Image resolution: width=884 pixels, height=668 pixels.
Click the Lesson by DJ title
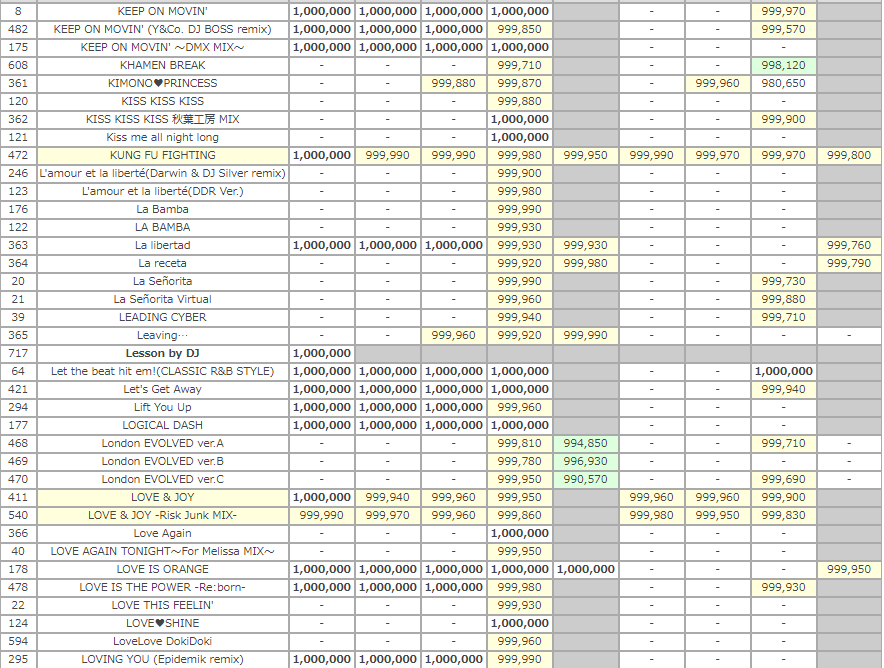[162, 353]
